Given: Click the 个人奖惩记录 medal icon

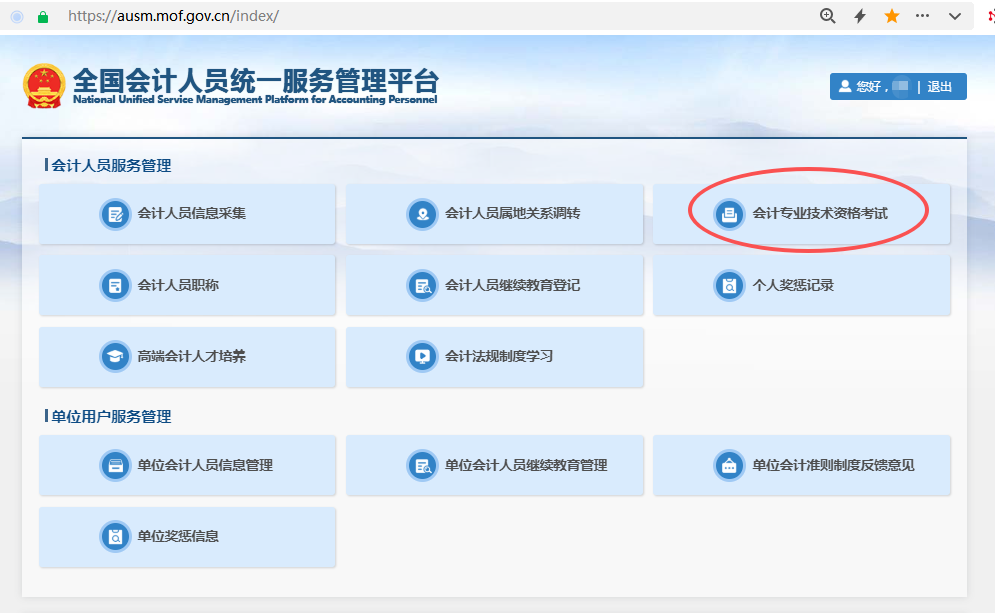Looking at the screenshot, I should [729, 285].
